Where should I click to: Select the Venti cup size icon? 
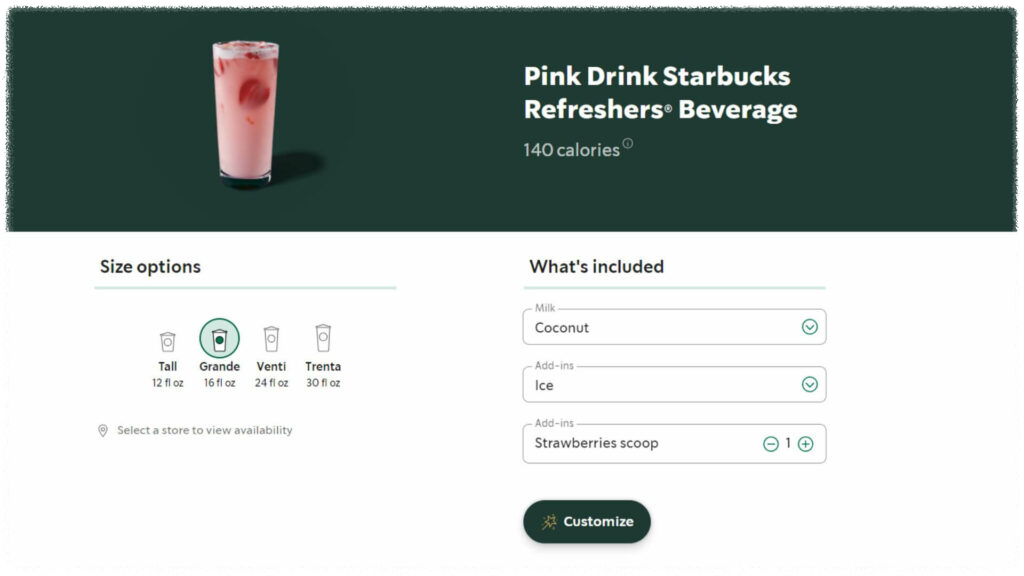tap(271, 339)
